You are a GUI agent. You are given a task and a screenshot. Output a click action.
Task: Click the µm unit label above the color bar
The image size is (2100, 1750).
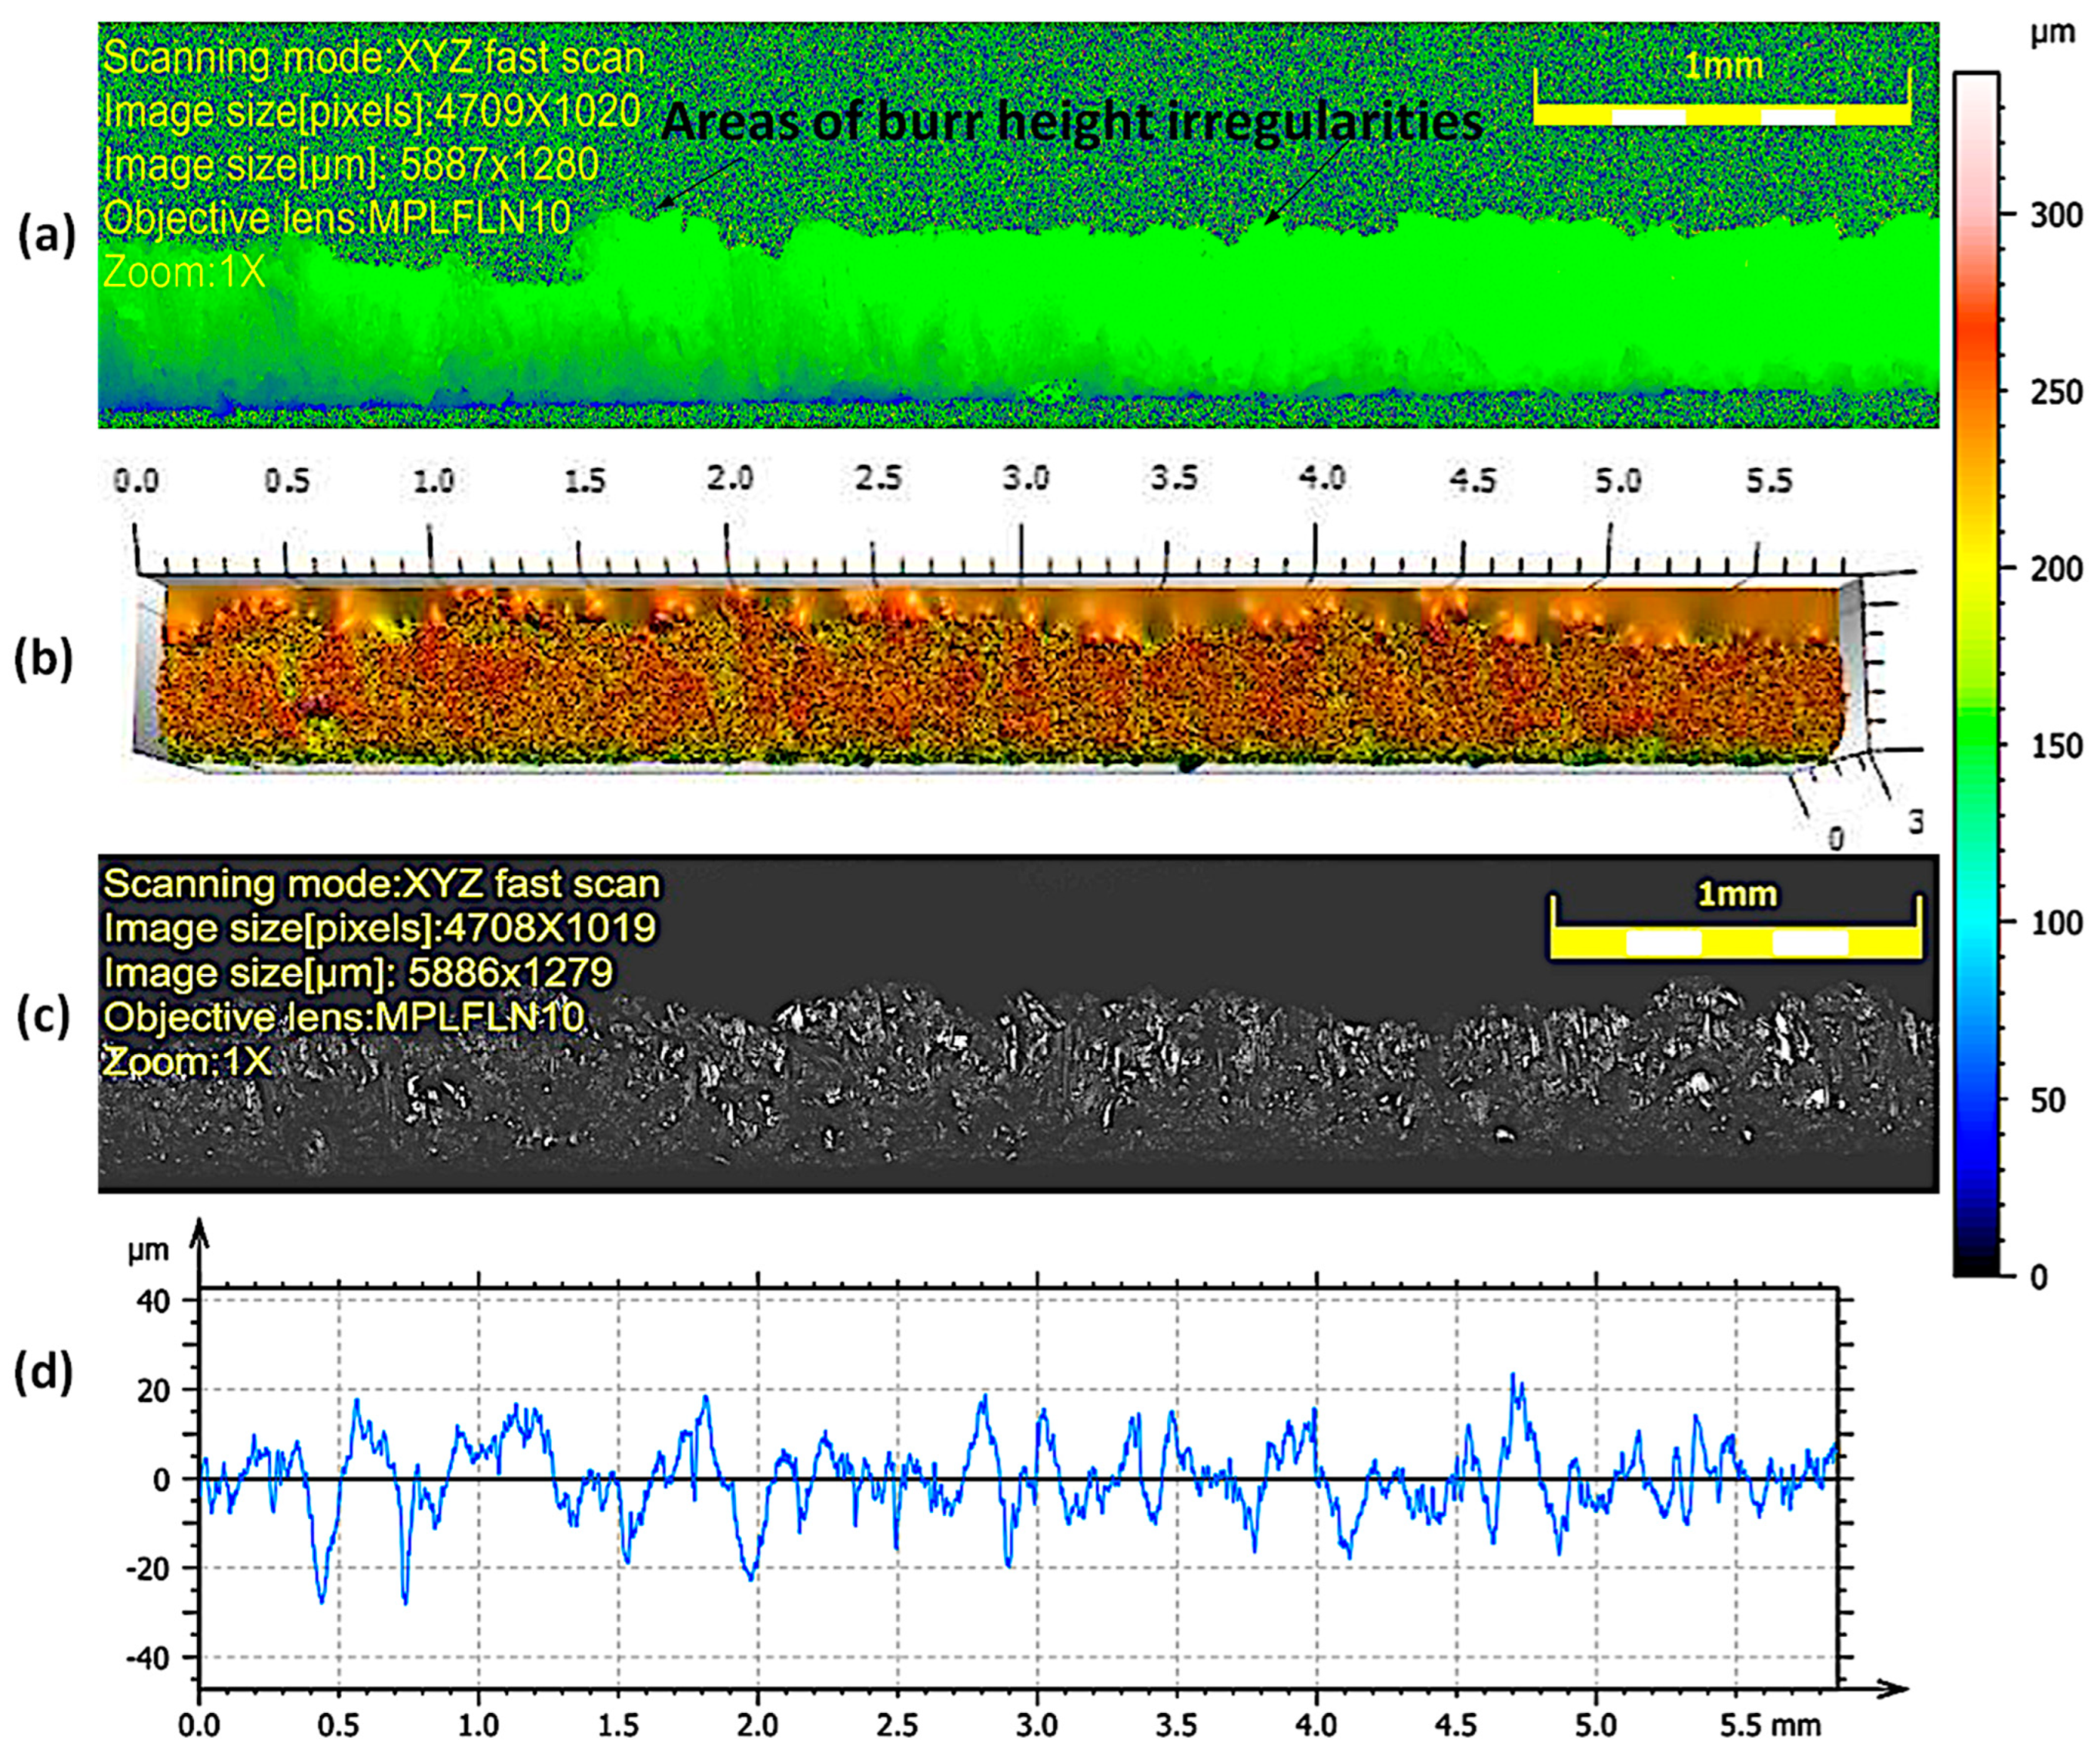pos(2052,35)
